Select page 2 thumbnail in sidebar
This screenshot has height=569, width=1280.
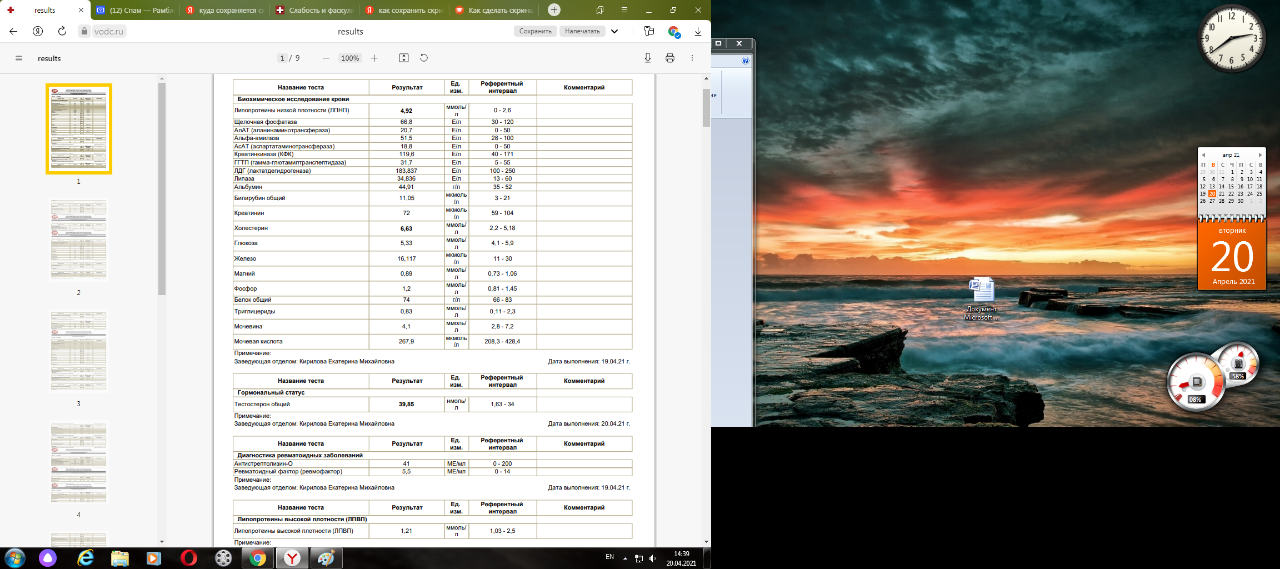coord(78,241)
